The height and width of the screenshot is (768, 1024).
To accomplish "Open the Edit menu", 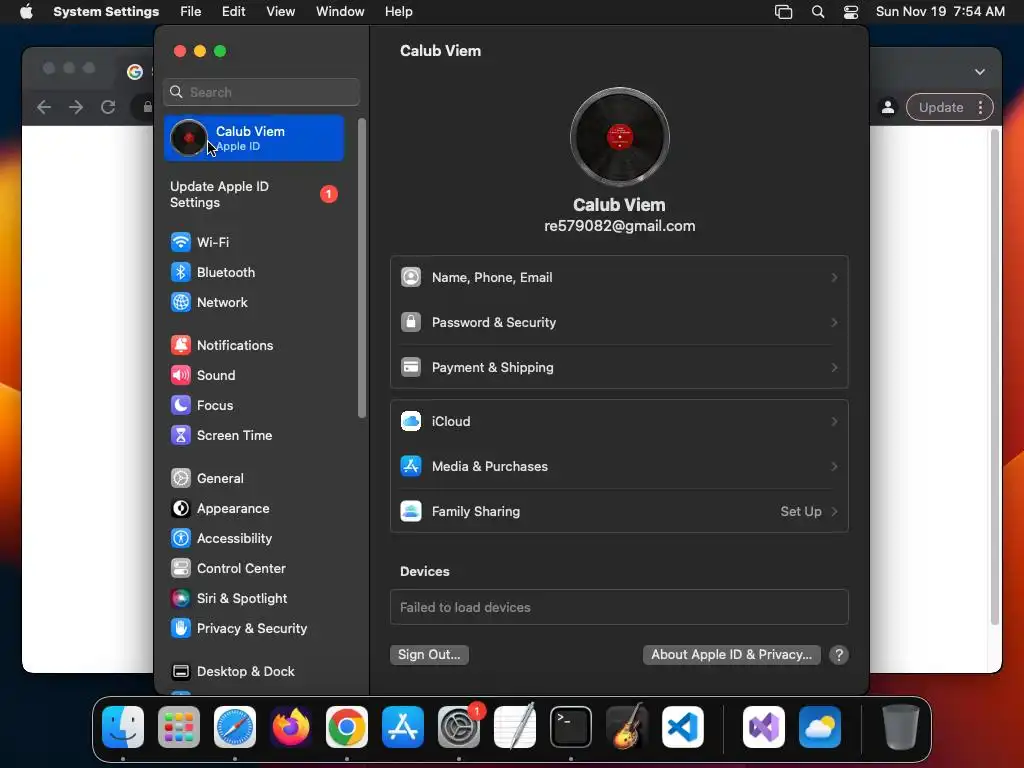I will tap(233, 12).
